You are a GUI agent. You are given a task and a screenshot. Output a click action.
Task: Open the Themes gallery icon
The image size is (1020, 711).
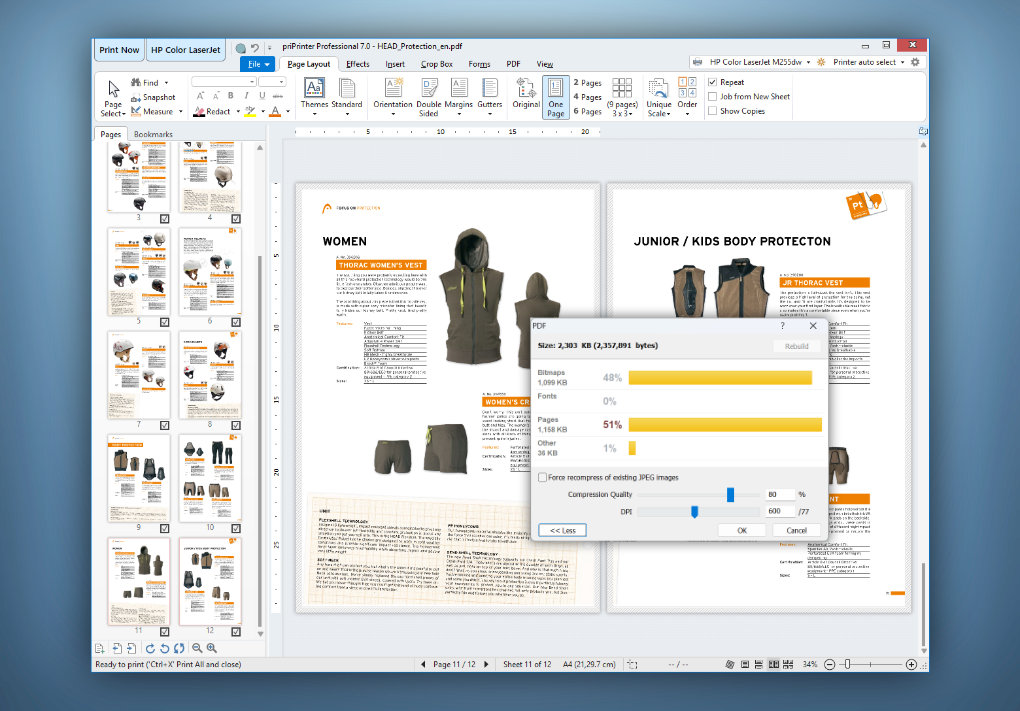(x=314, y=87)
